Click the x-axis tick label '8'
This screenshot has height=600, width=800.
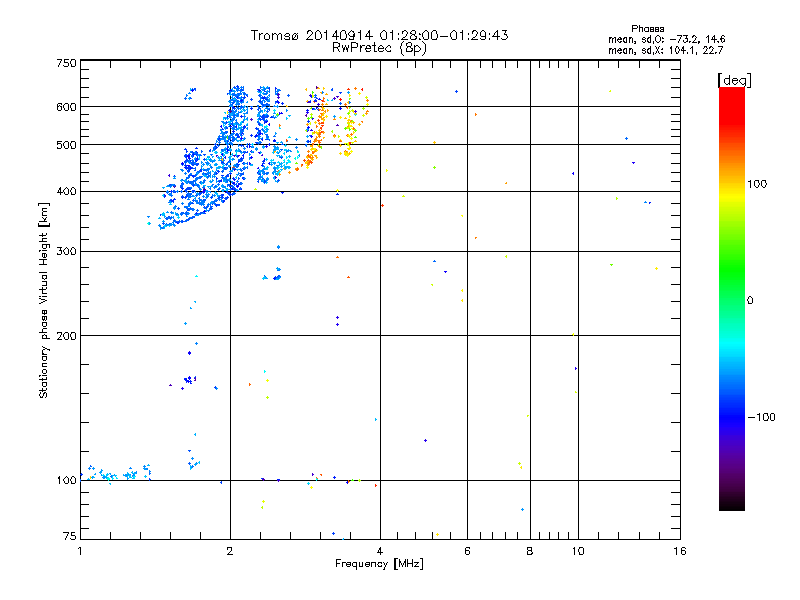(530, 551)
